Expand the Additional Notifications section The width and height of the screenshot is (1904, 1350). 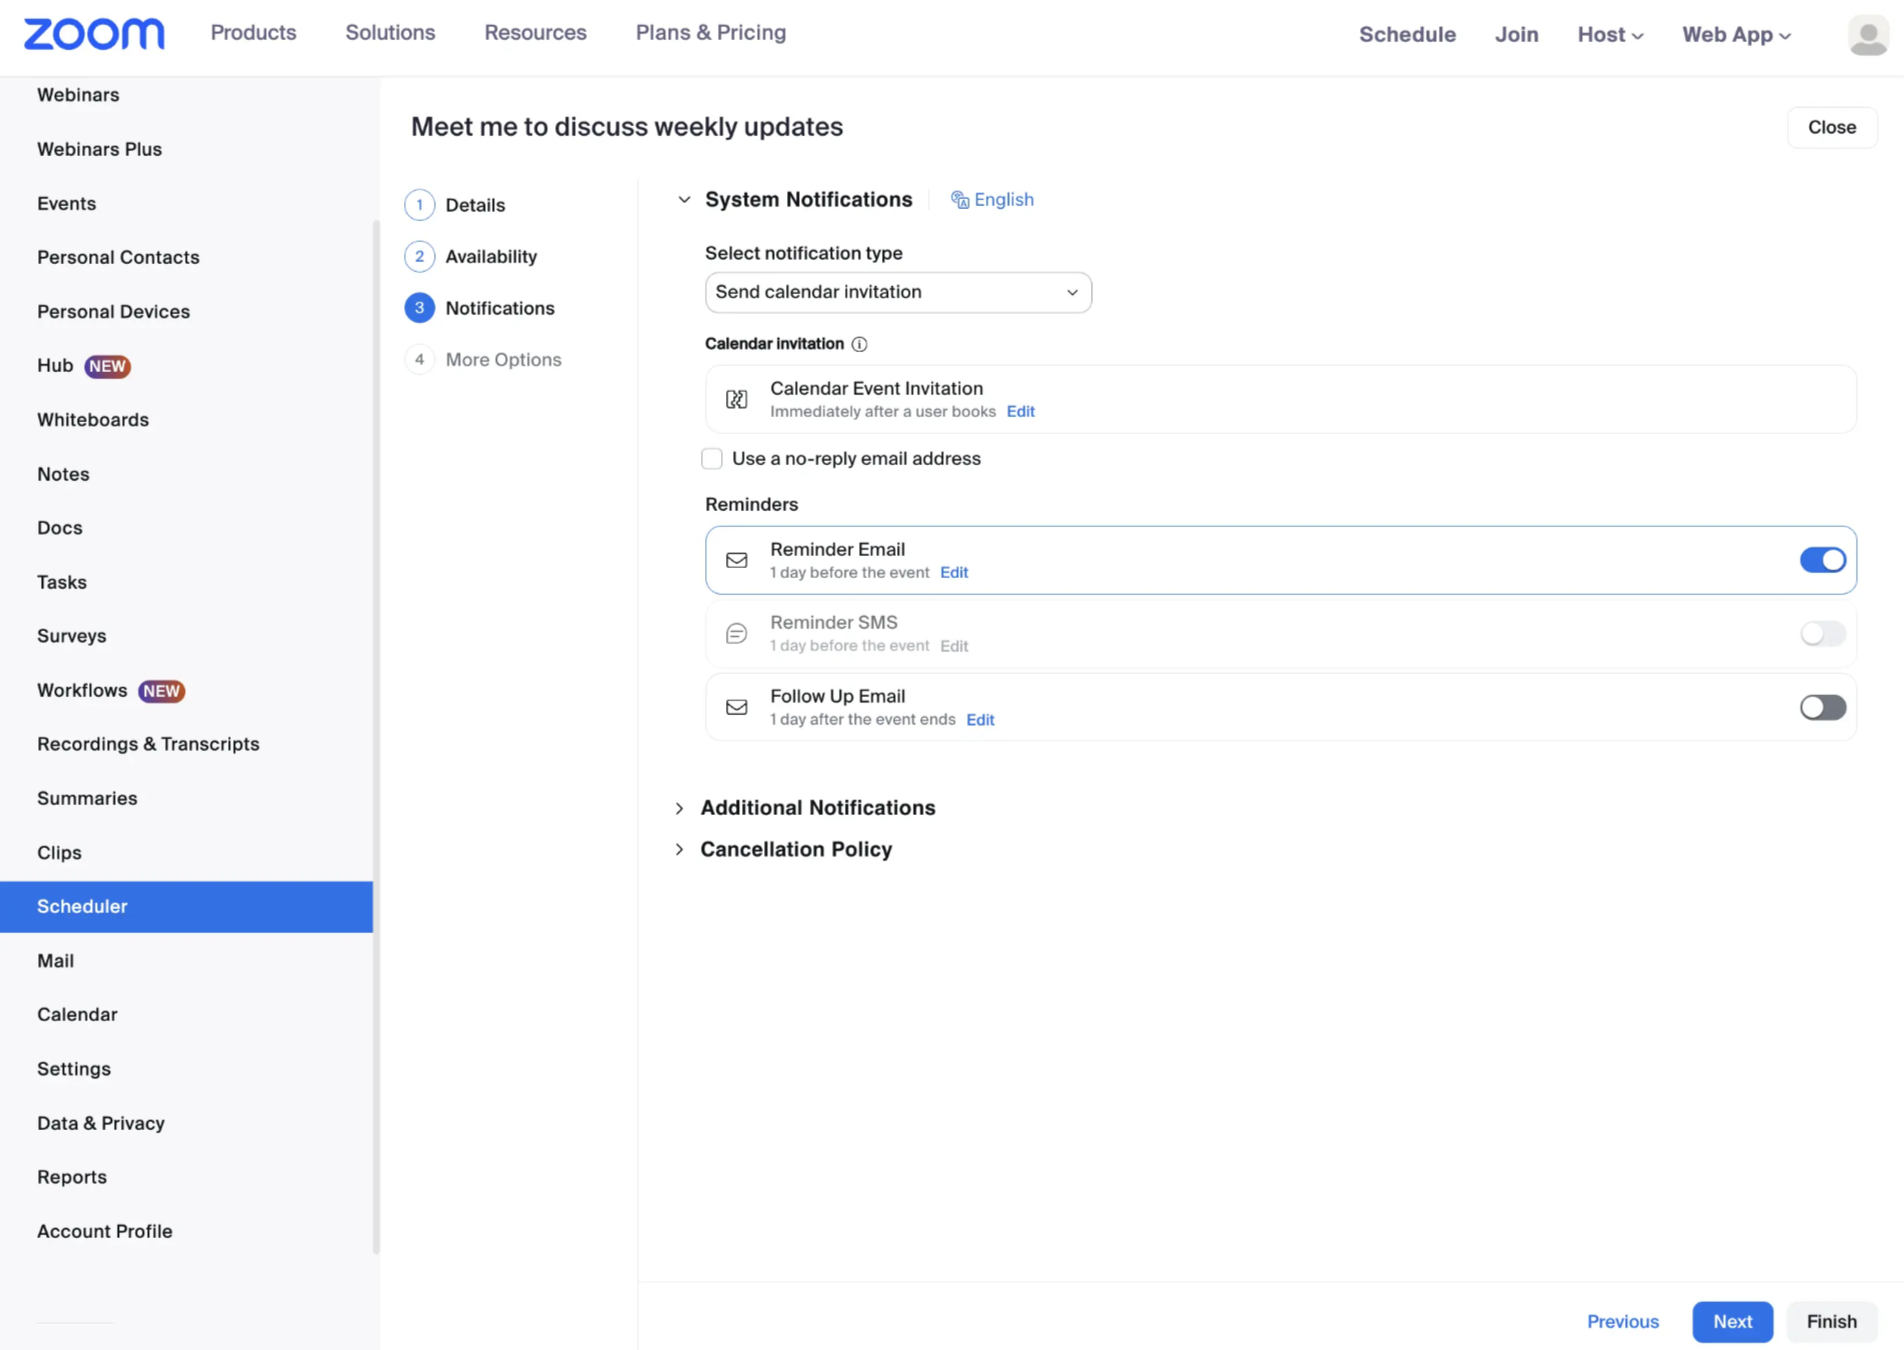680,808
